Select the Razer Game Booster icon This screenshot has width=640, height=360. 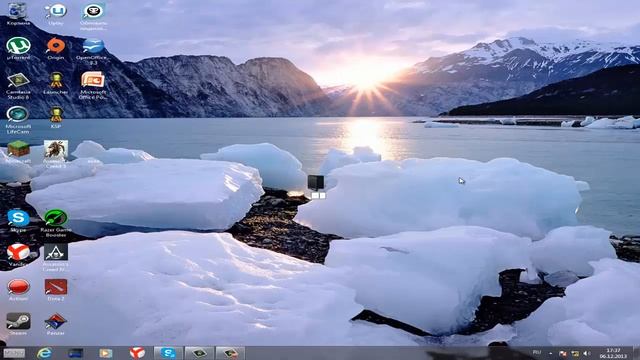(x=56, y=223)
